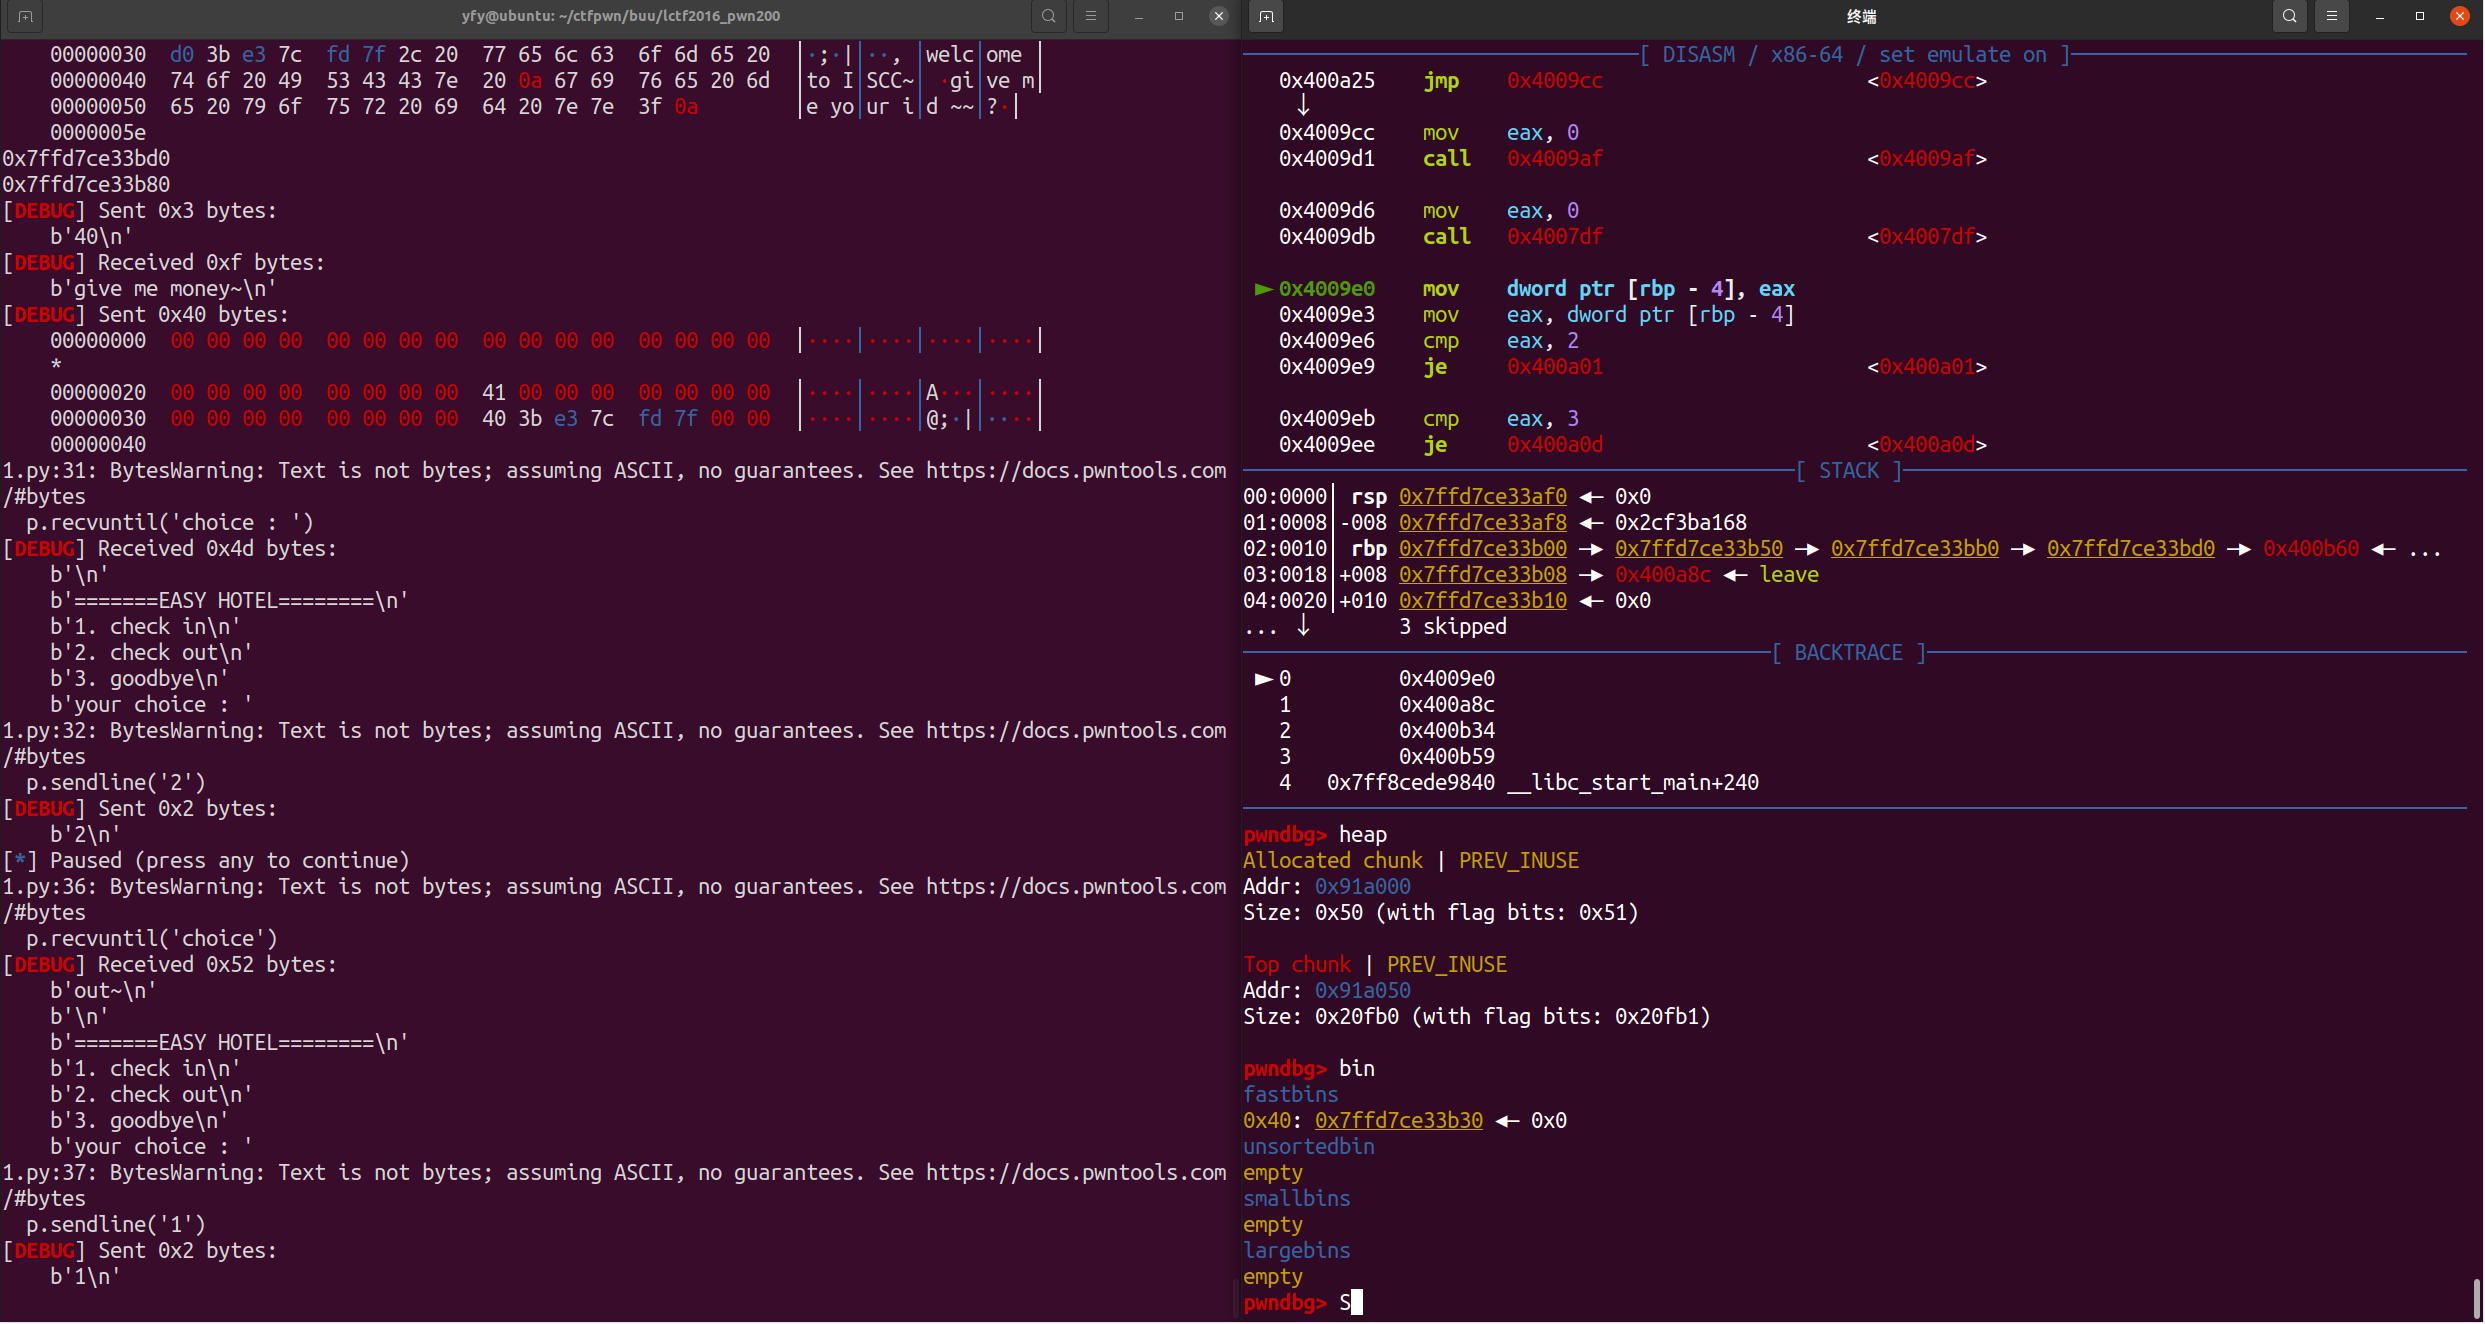Click fastbin address 0x7ffd7ce33b30
The height and width of the screenshot is (1324, 2485).
coord(1399,1121)
